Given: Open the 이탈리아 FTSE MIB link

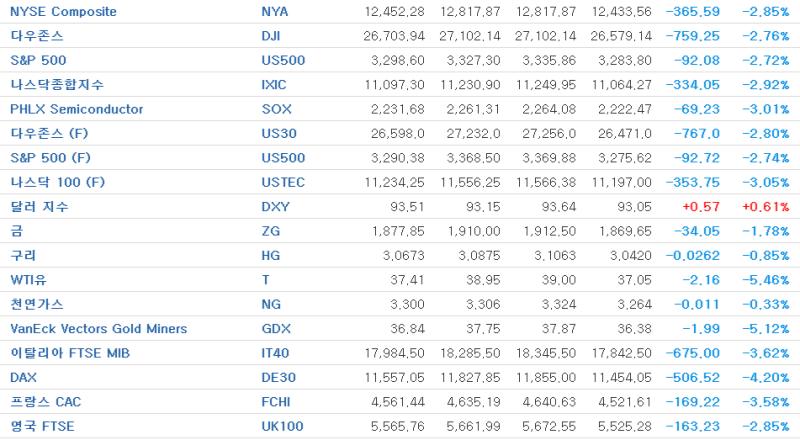Looking at the screenshot, I should (x=70, y=353).
